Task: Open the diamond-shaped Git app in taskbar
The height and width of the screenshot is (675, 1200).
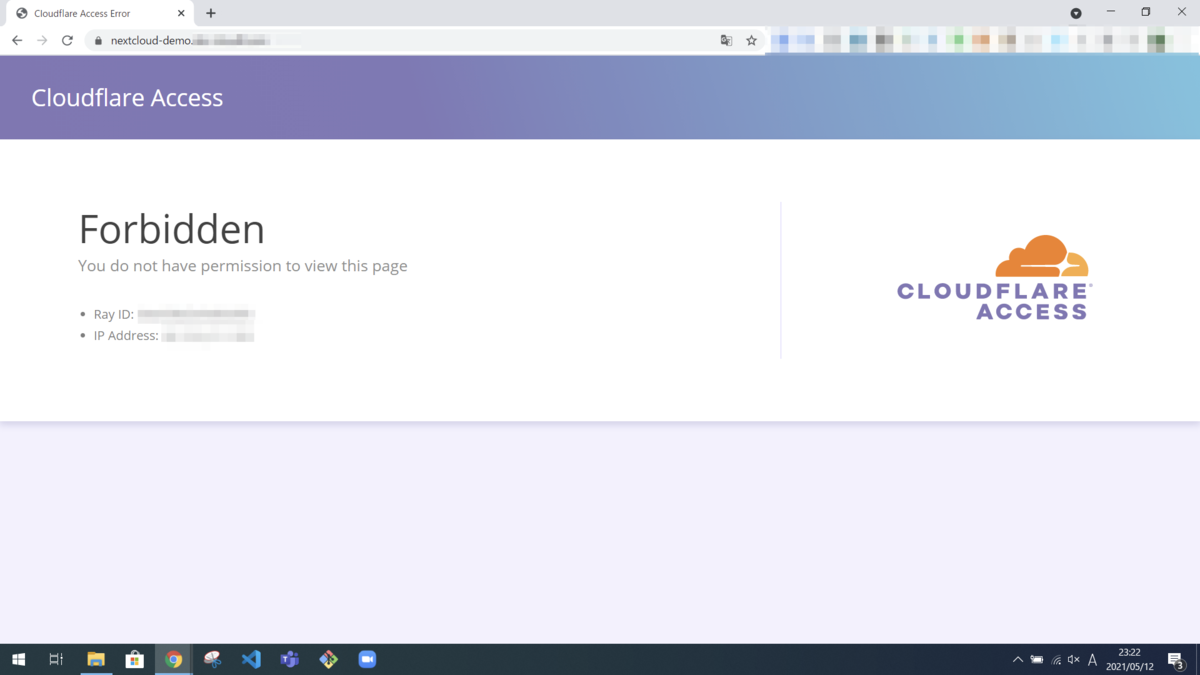Action: pos(328,659)
